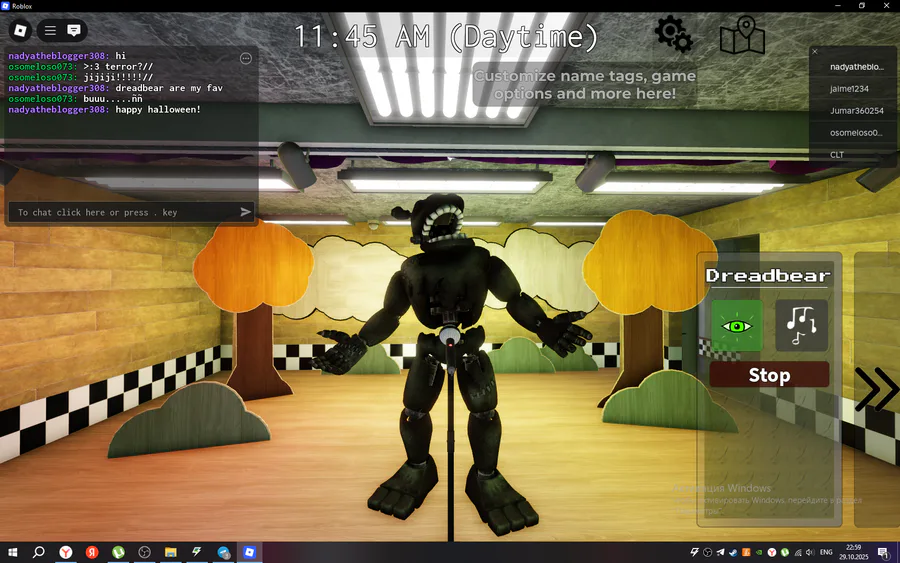Viewport: 900px width, 563px height.
Task: Open the volume speaker tray icon
Action: click(x=810, y=552)
